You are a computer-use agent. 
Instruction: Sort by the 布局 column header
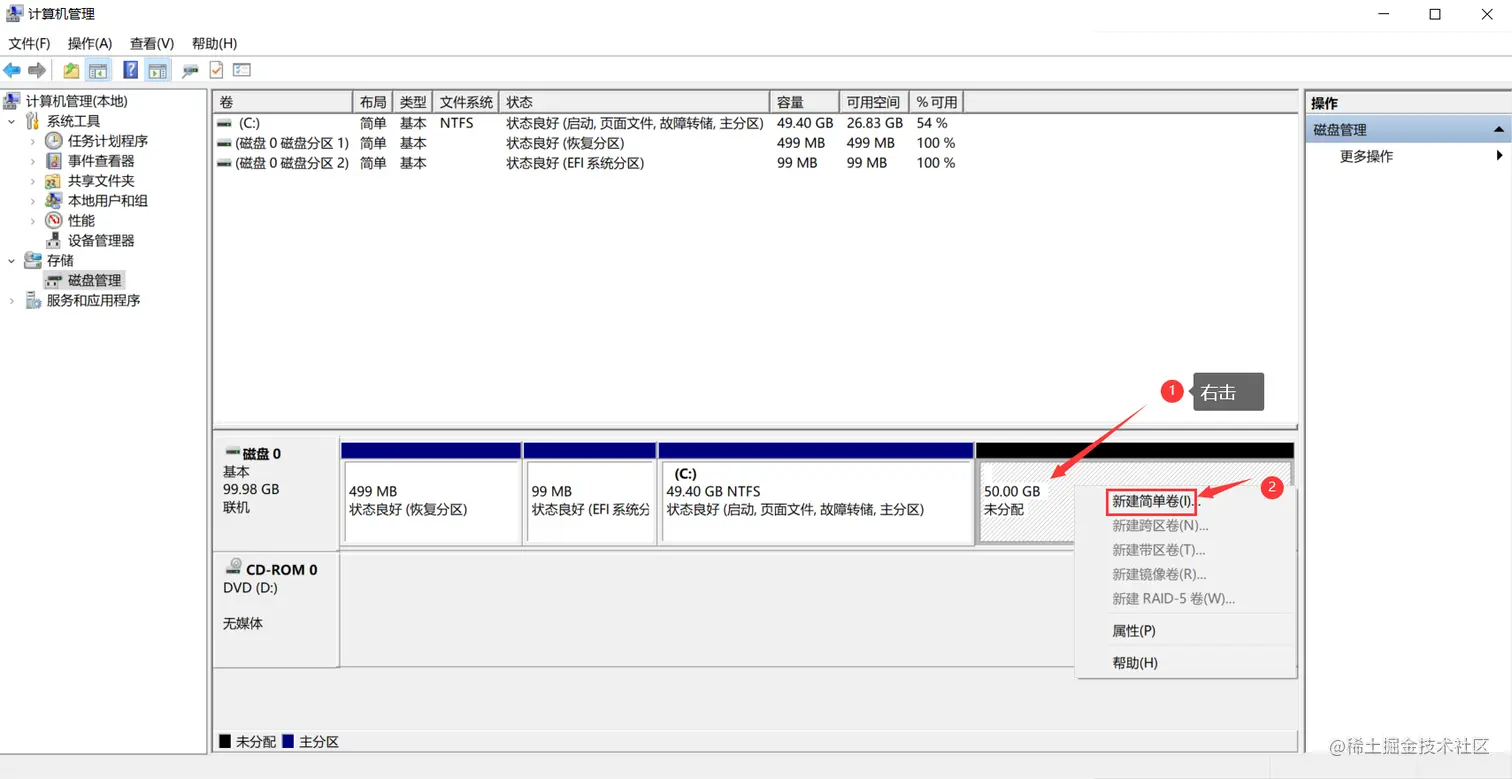373,102
